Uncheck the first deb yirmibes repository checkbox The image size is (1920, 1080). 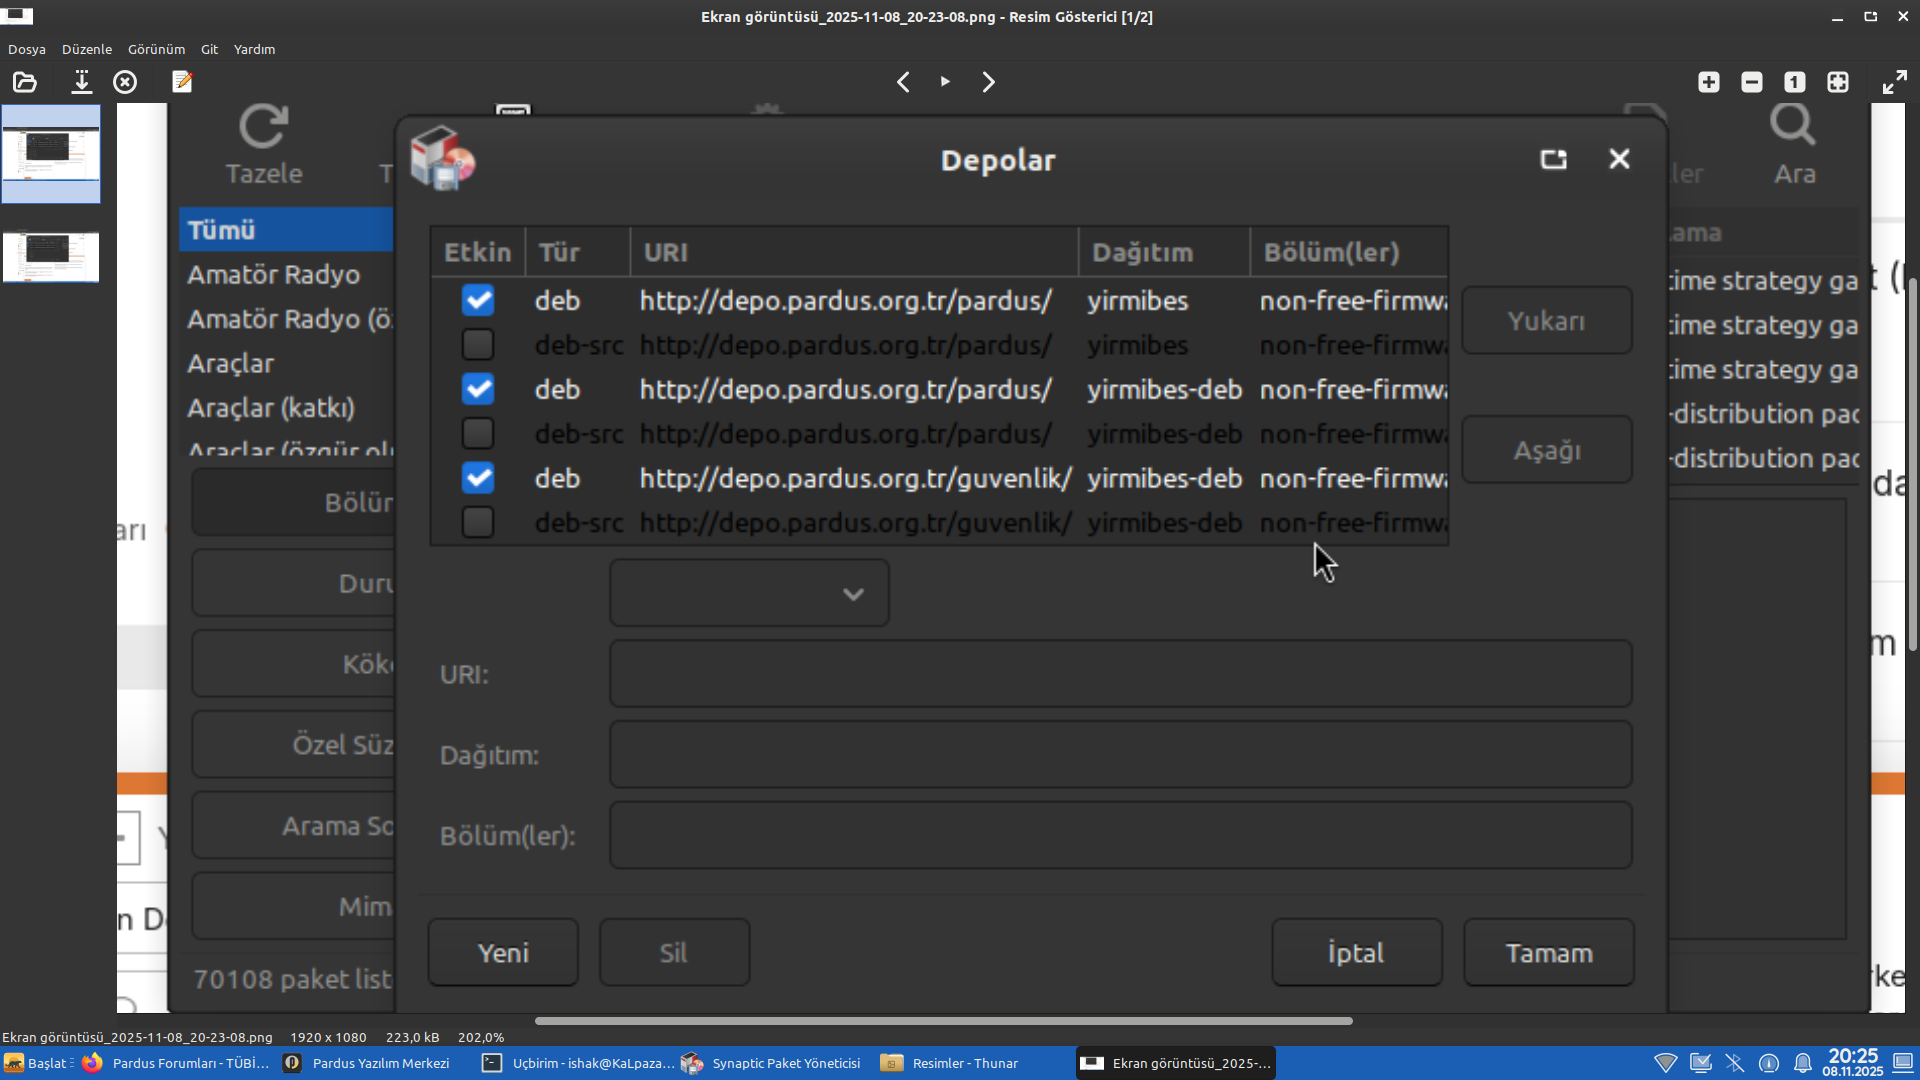(478, 300)
